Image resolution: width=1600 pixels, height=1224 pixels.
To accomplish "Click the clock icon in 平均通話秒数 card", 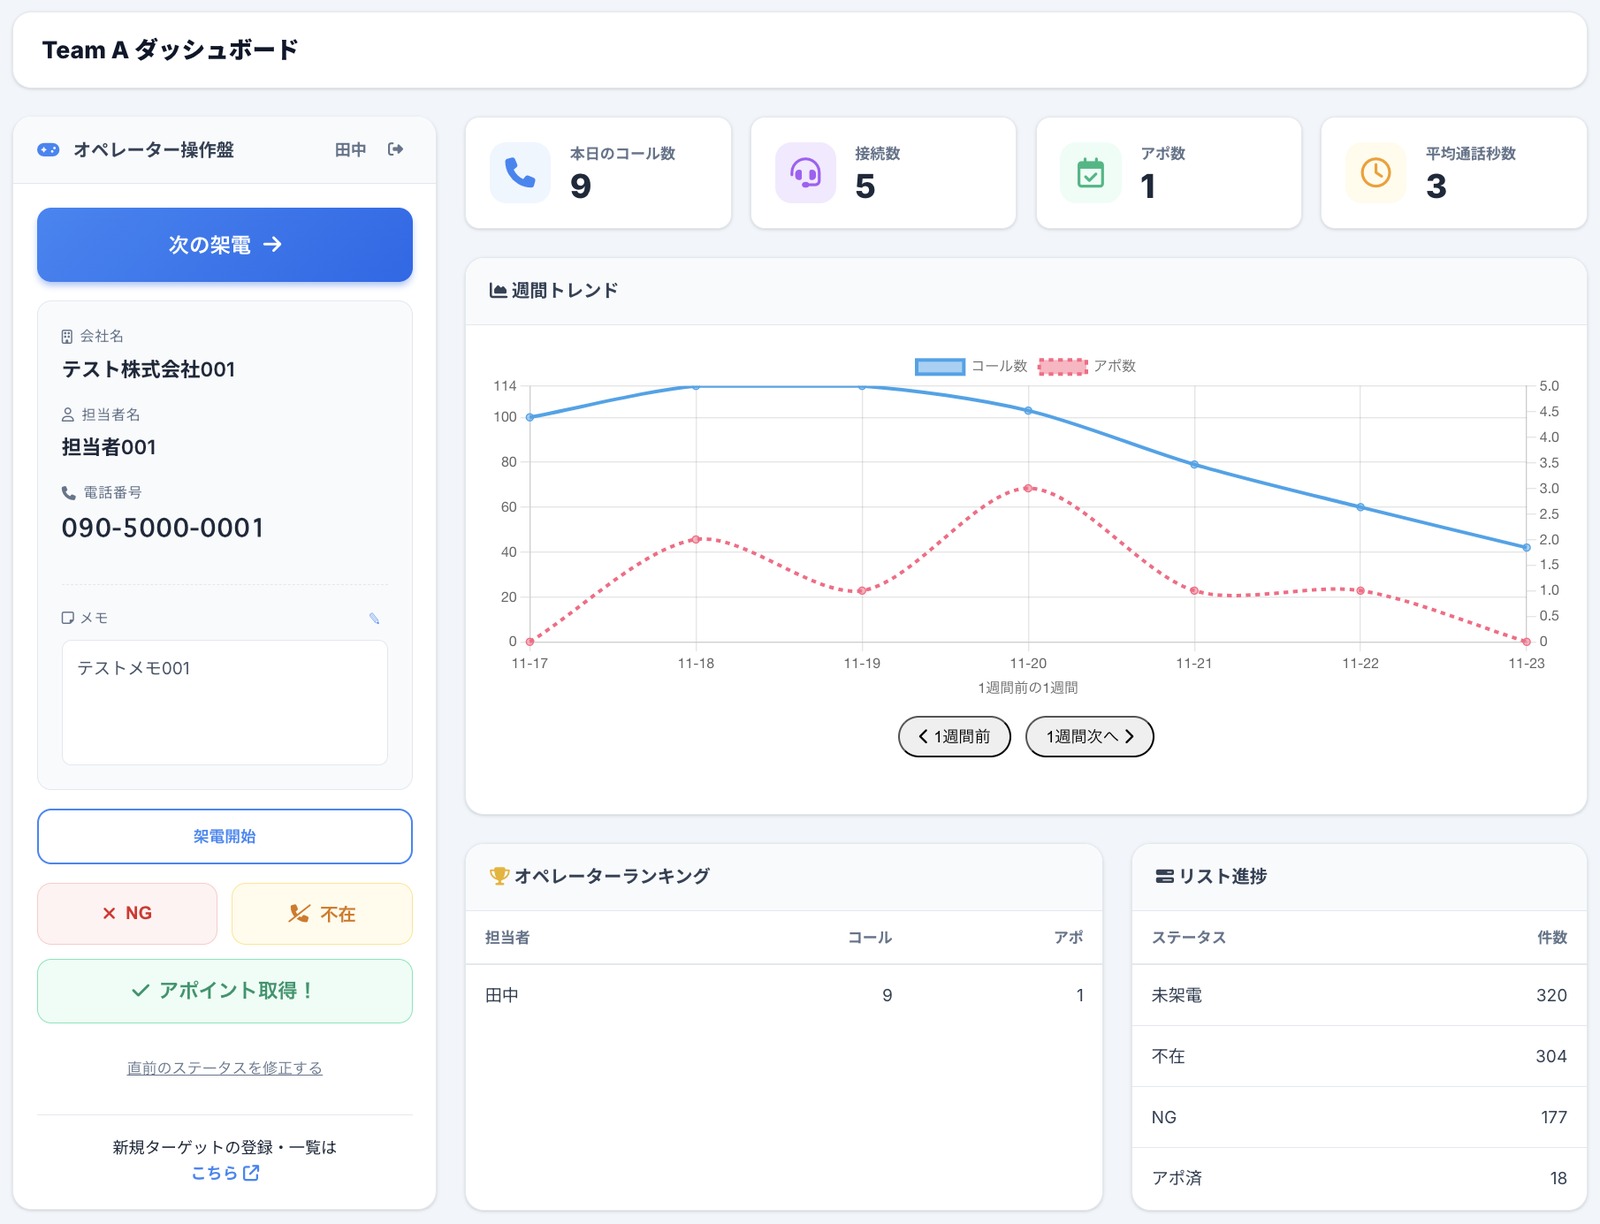I will coord(1375,173).
